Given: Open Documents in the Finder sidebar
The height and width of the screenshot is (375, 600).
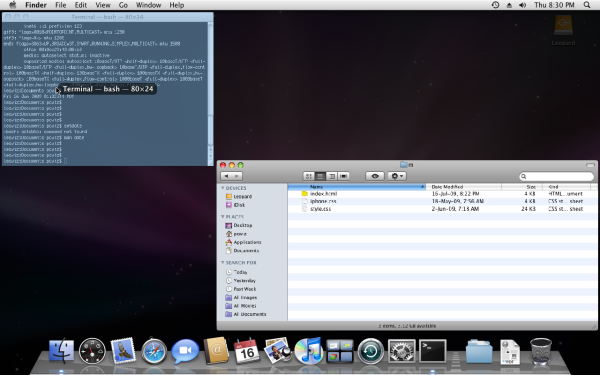Looking at the screenshot, I should pyautogui.click(x=242, y=251).
